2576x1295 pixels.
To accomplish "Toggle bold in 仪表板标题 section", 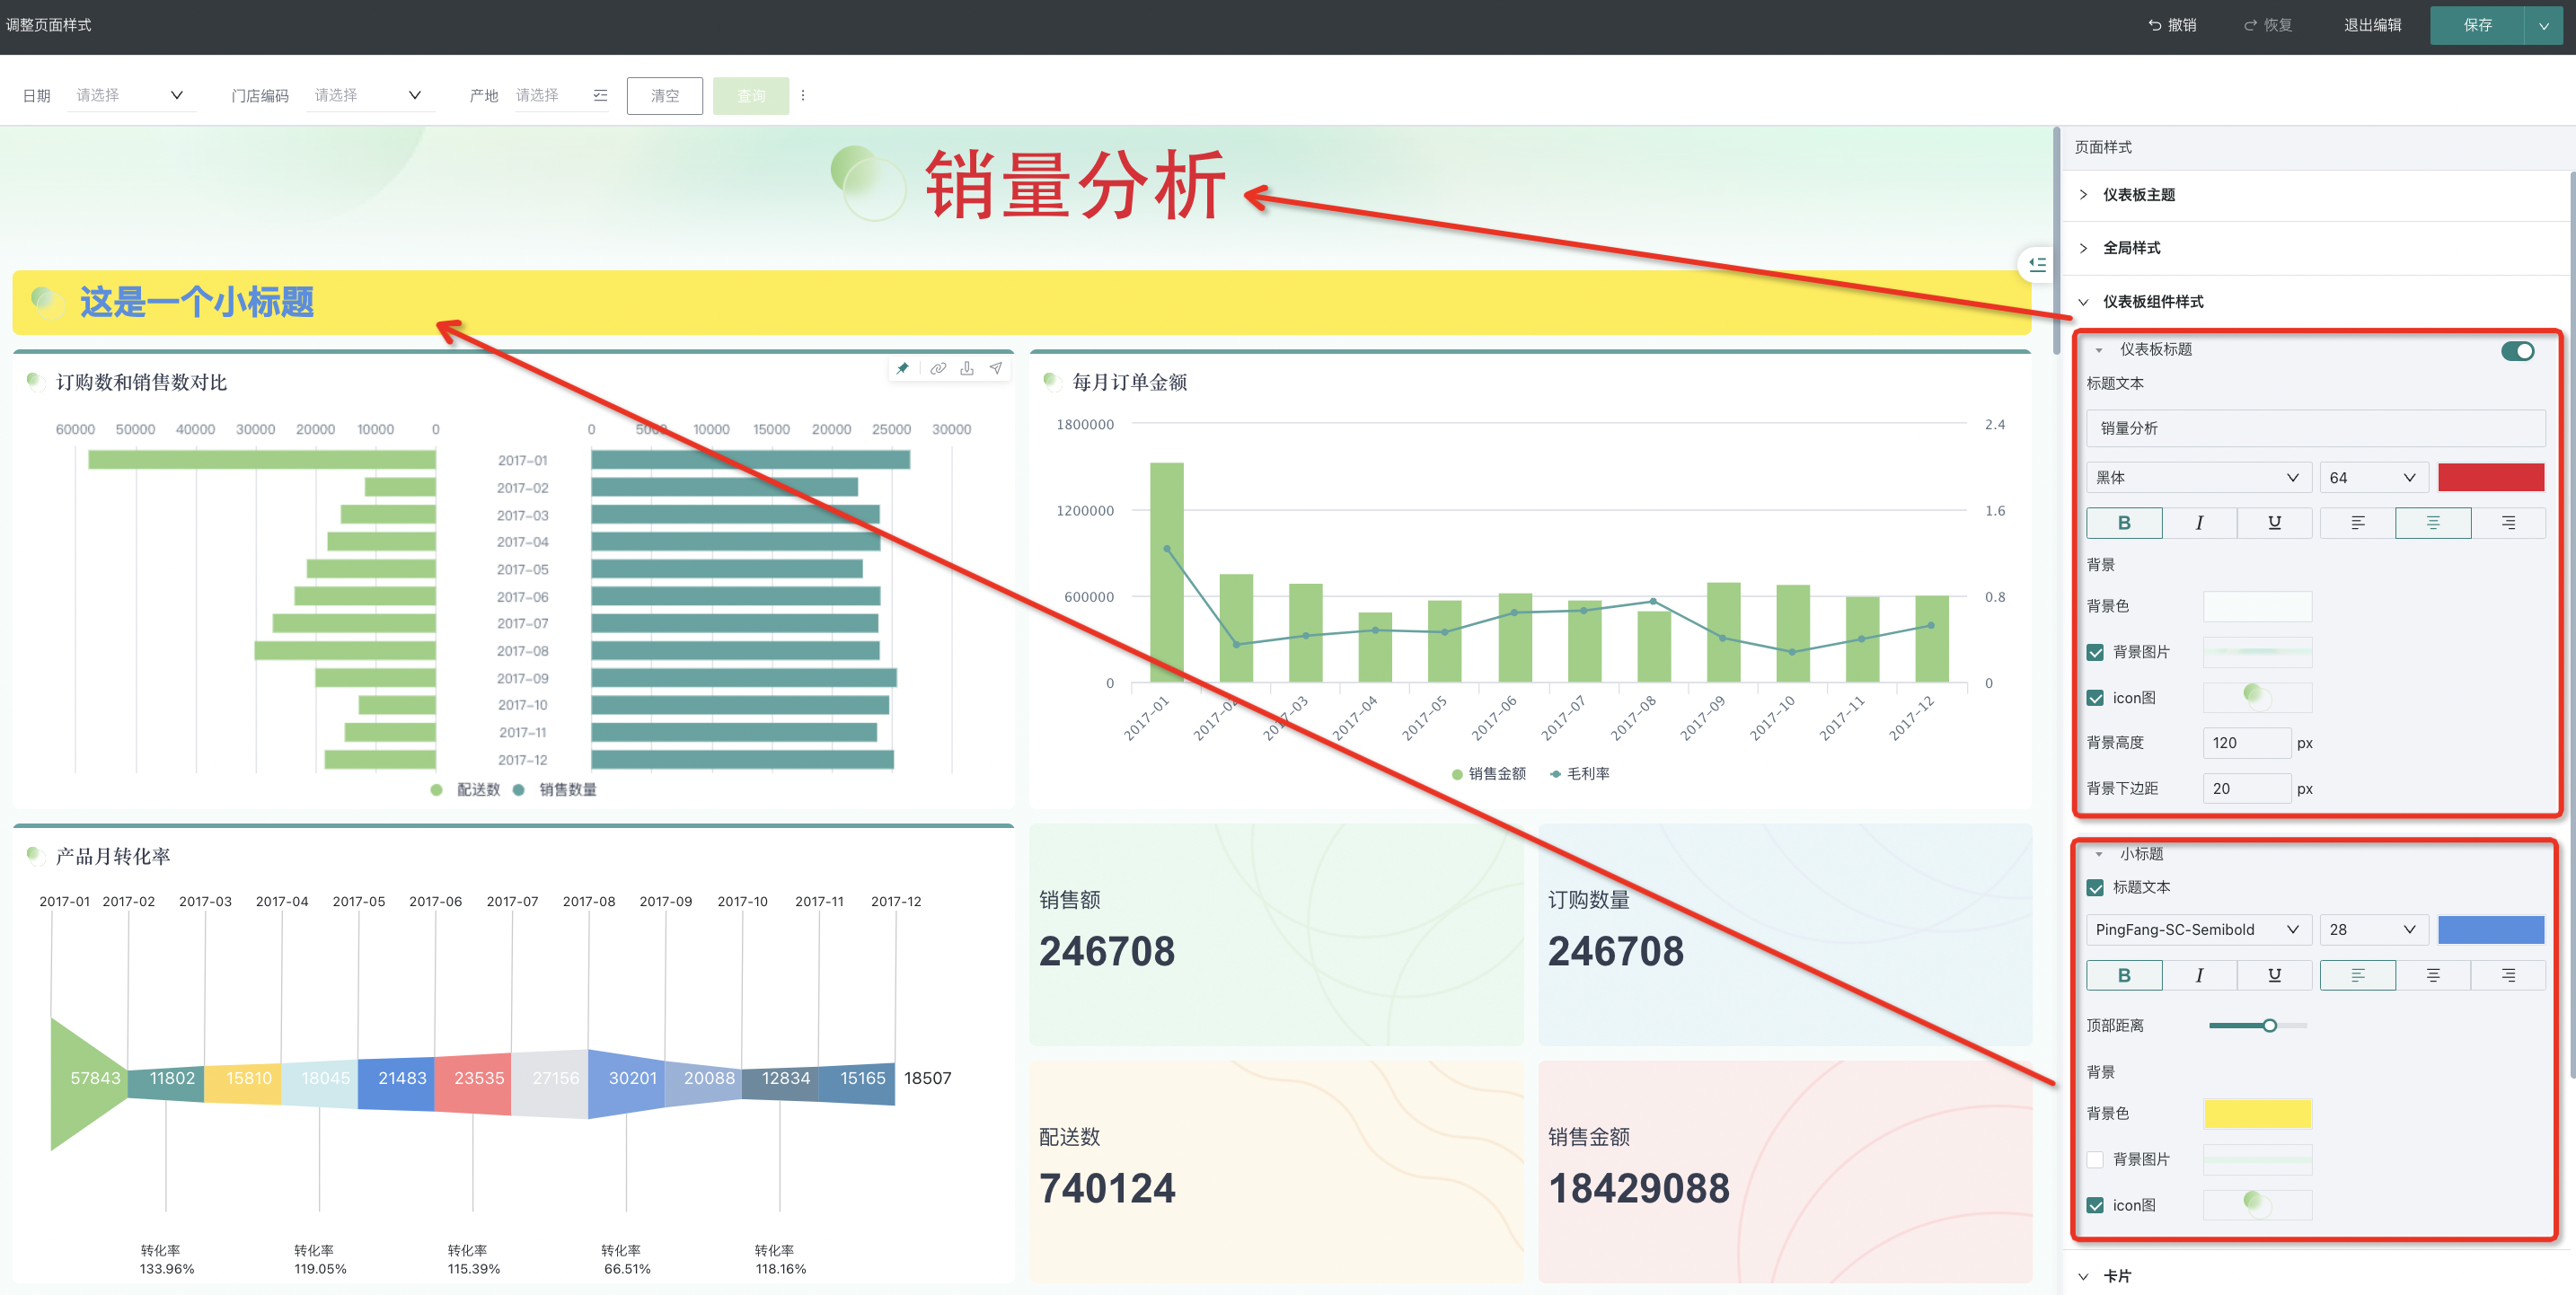I will [2123, 522].
